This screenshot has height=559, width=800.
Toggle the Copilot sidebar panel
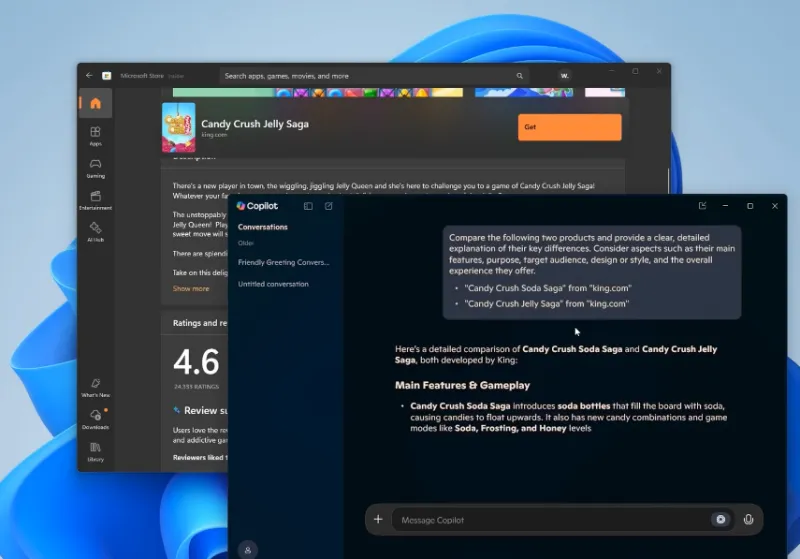(308, 206)
